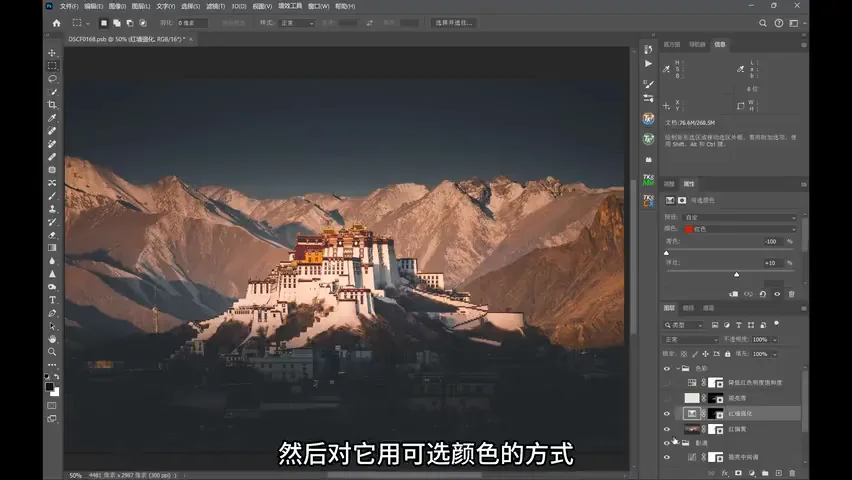Image resolution: width=852 pixels, height=480 pixels.
Task: Select the Clone Stamp tool
Action: [52, 209]
